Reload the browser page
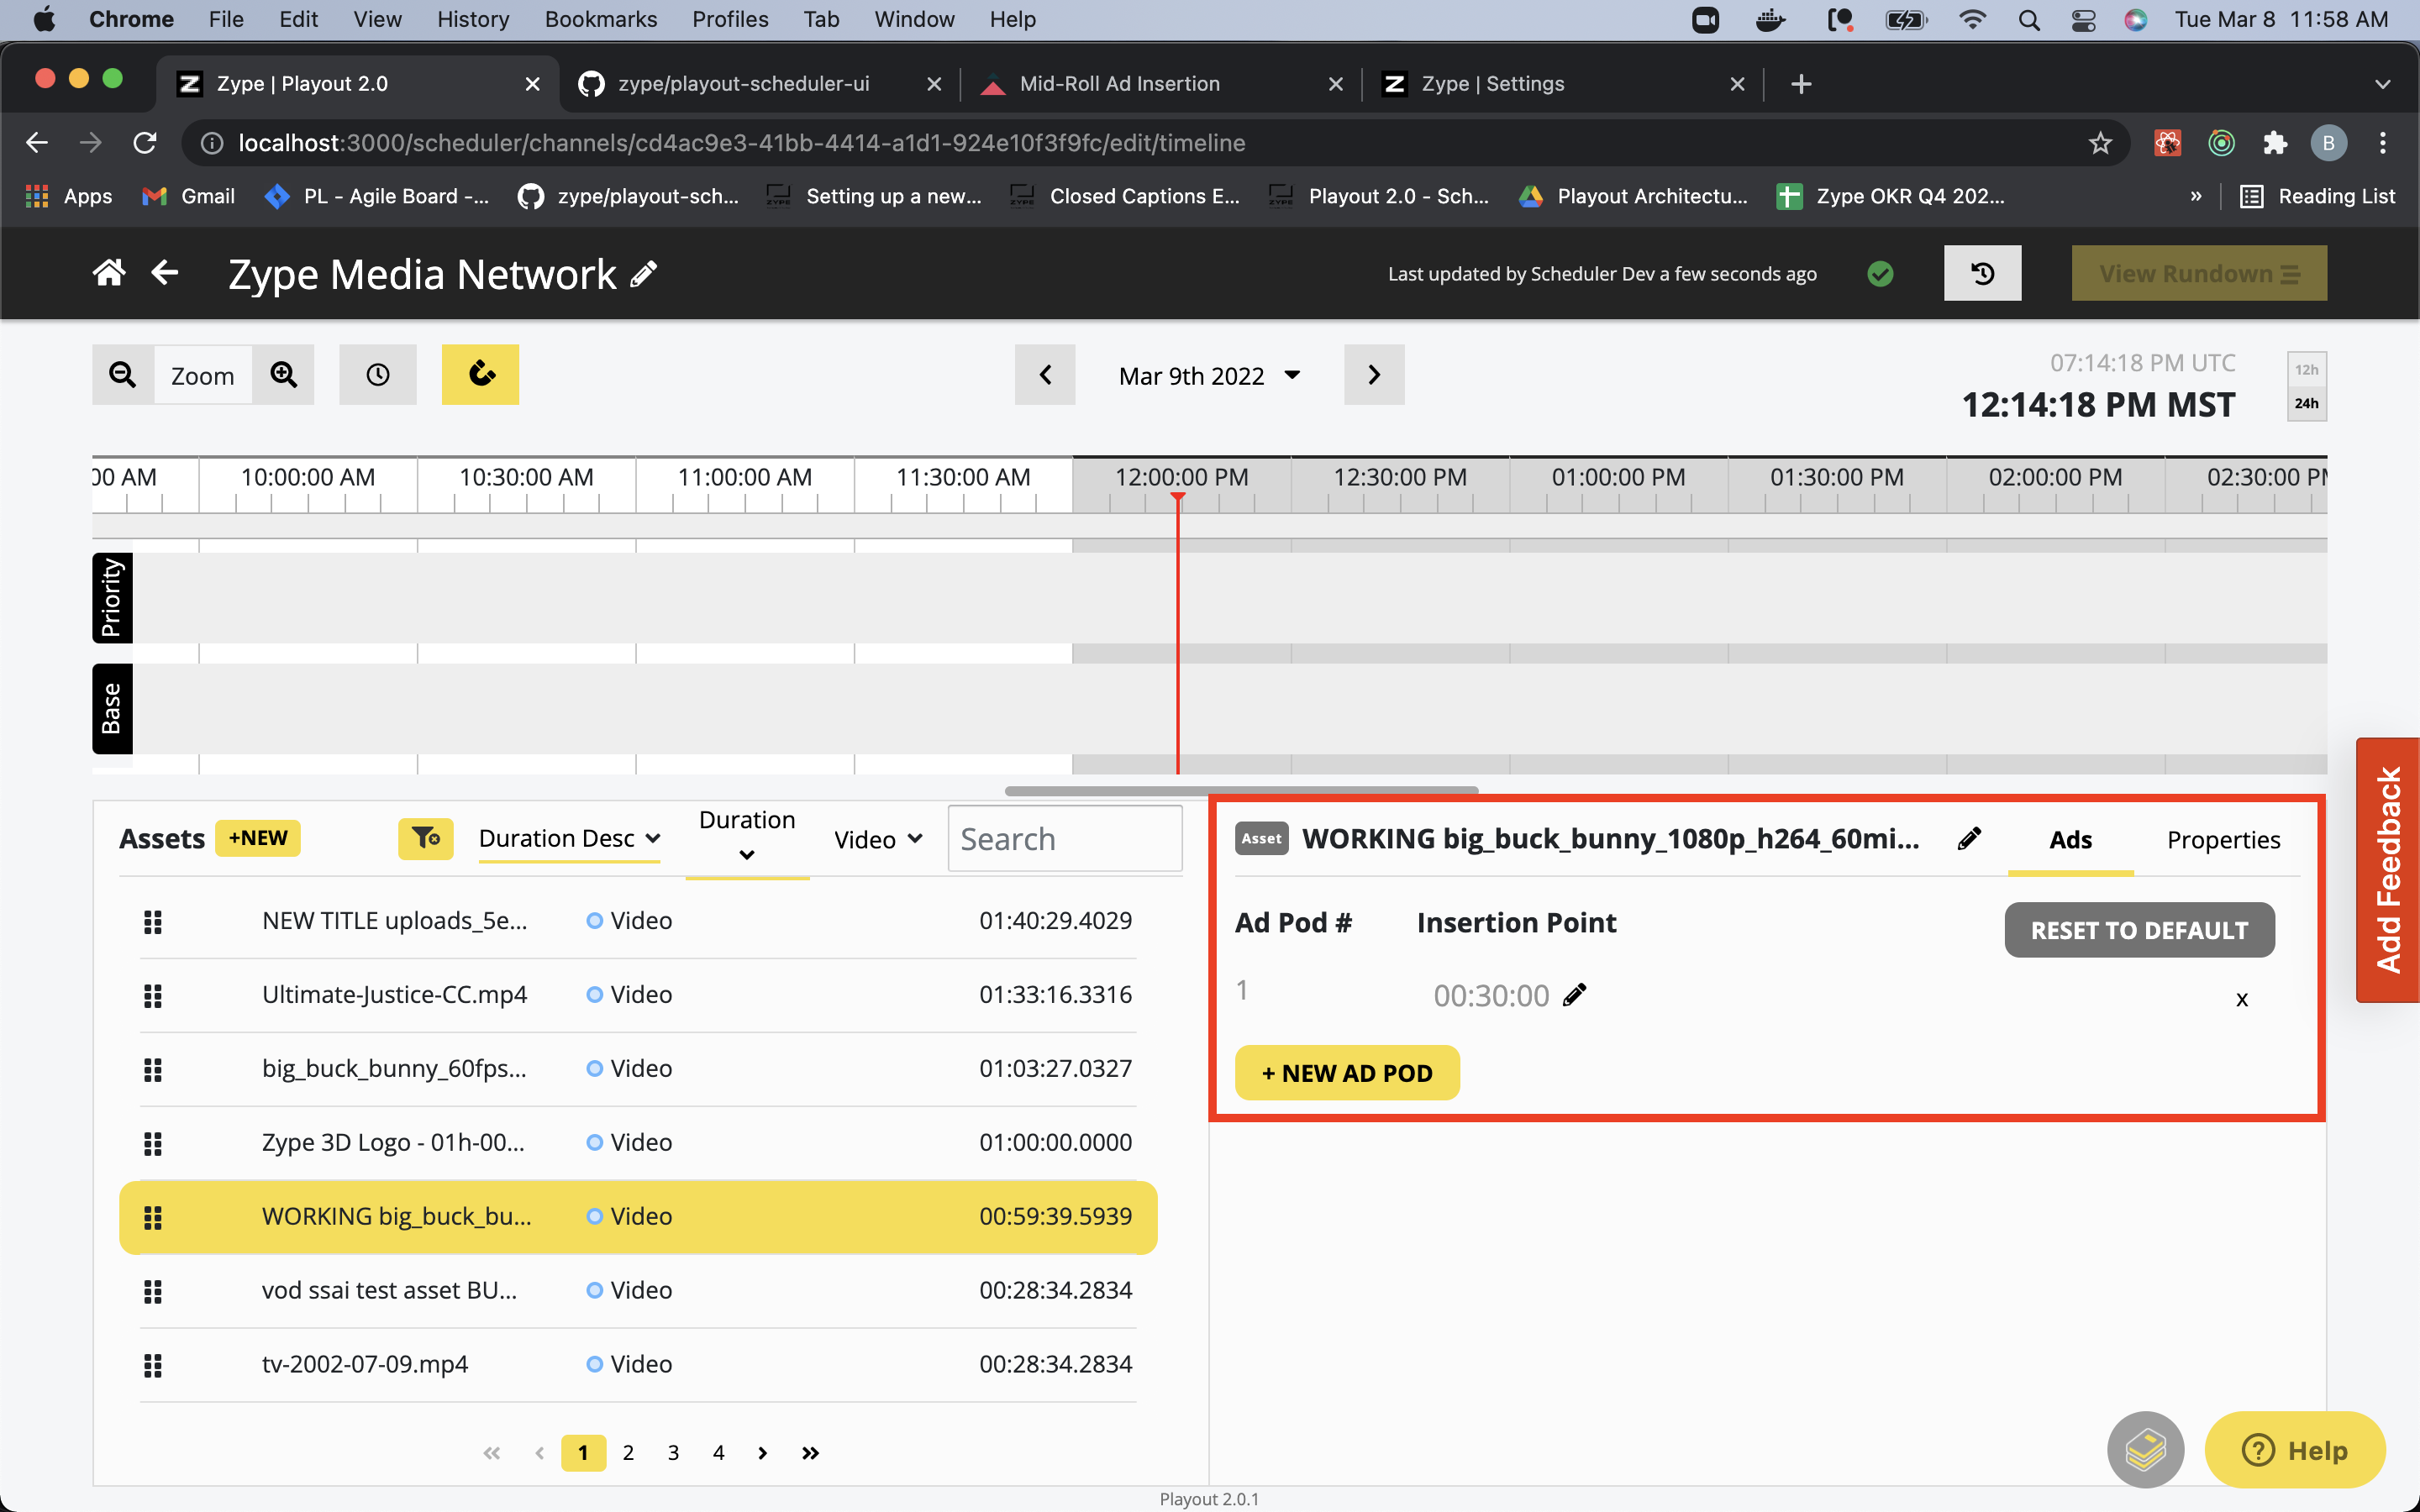The width and height of the screenshot is (2420, 1512). tap(145, 143)
